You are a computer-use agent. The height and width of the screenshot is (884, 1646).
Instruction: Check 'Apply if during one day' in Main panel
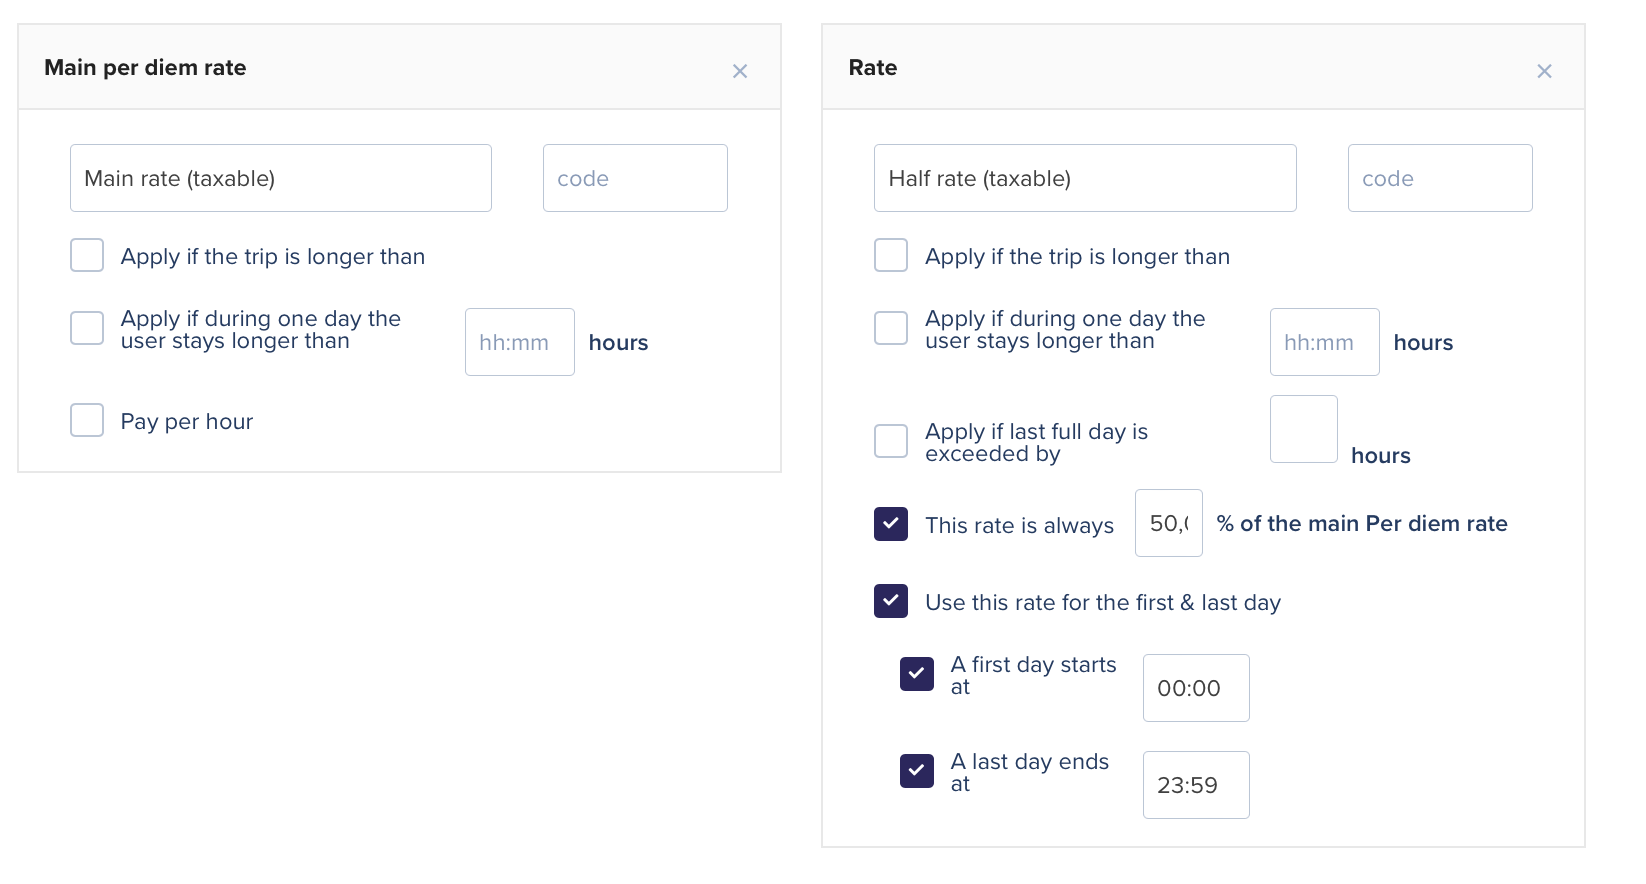pyautogui.click(x=87, y=328)
